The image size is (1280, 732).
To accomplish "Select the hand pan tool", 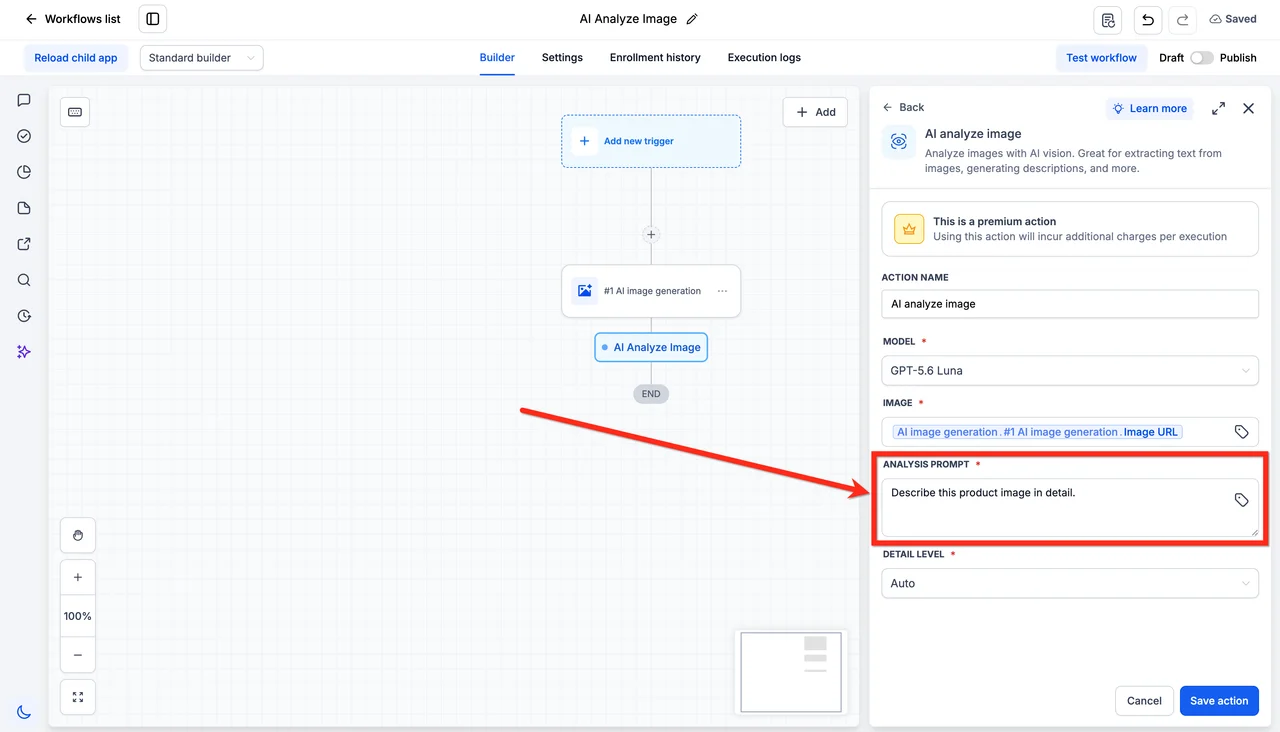I will 78,536.
